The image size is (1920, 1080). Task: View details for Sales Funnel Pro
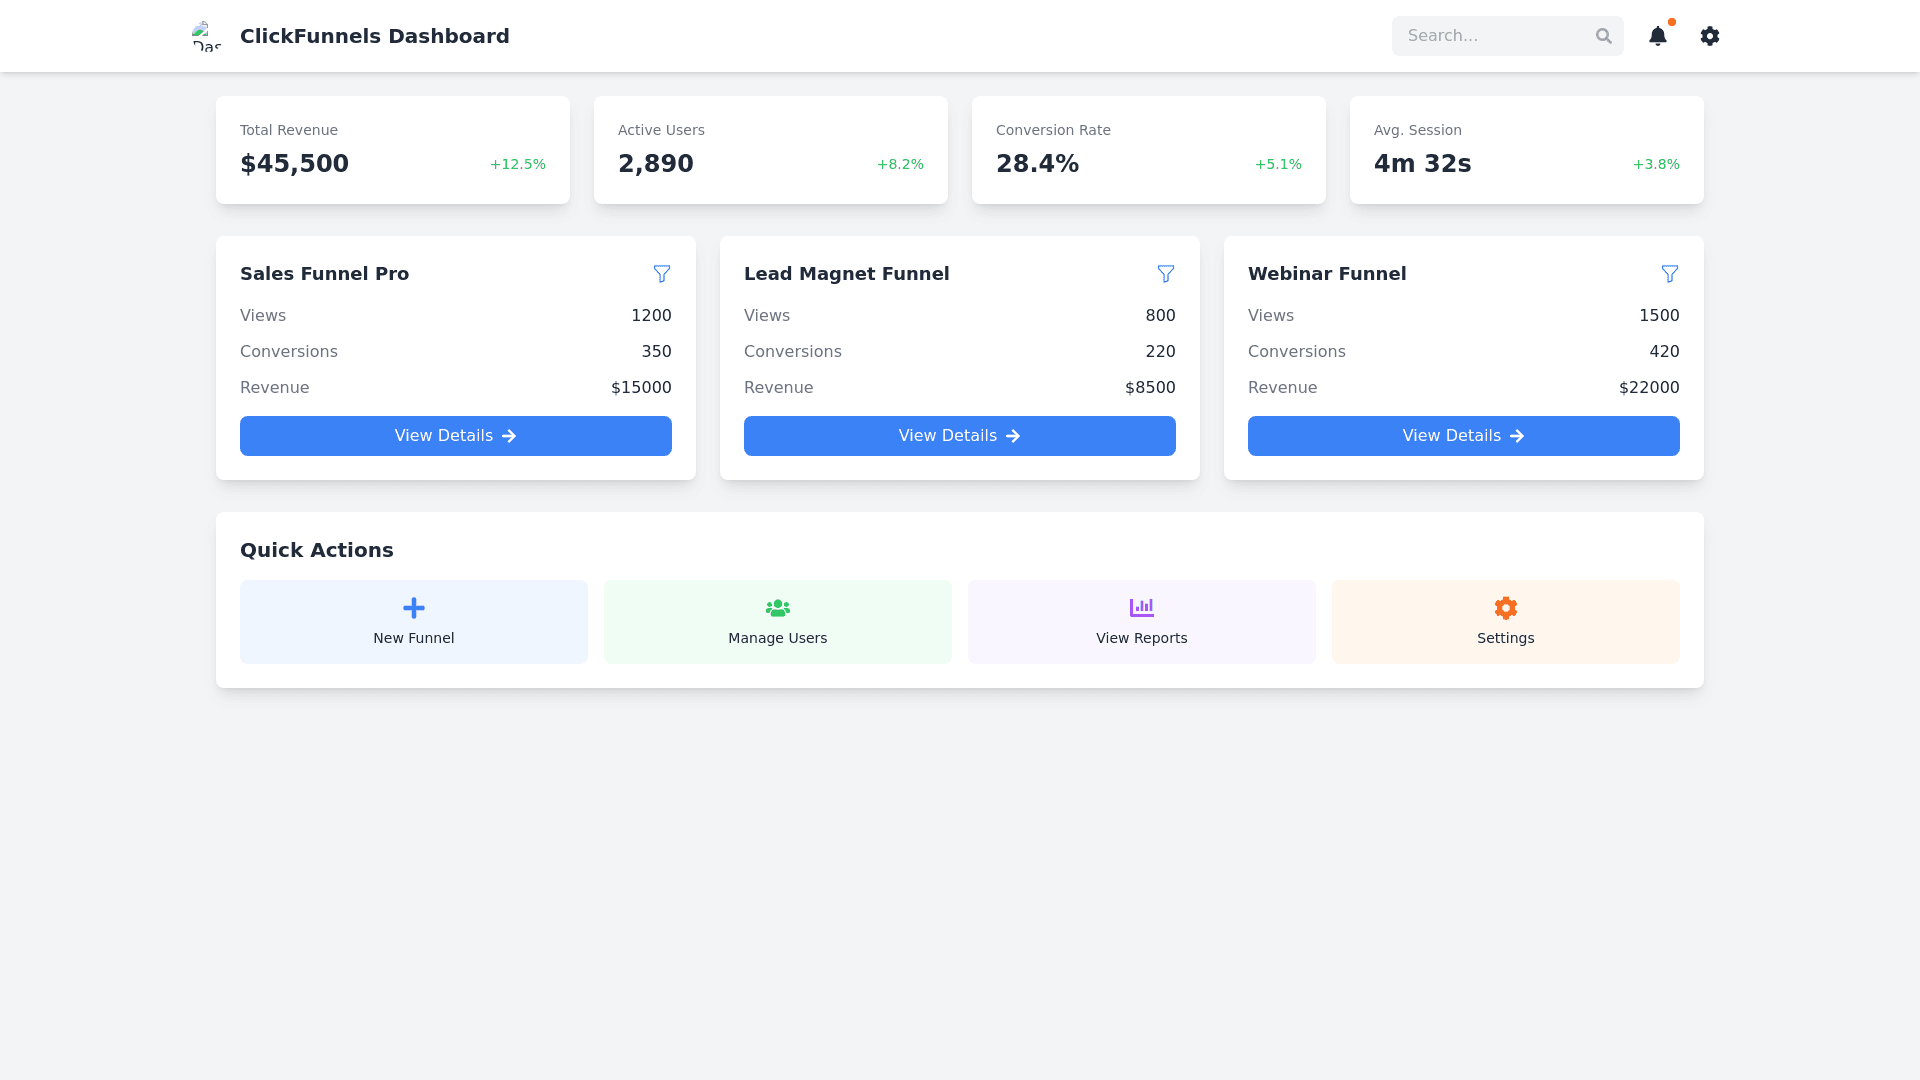tap(455, 436)
